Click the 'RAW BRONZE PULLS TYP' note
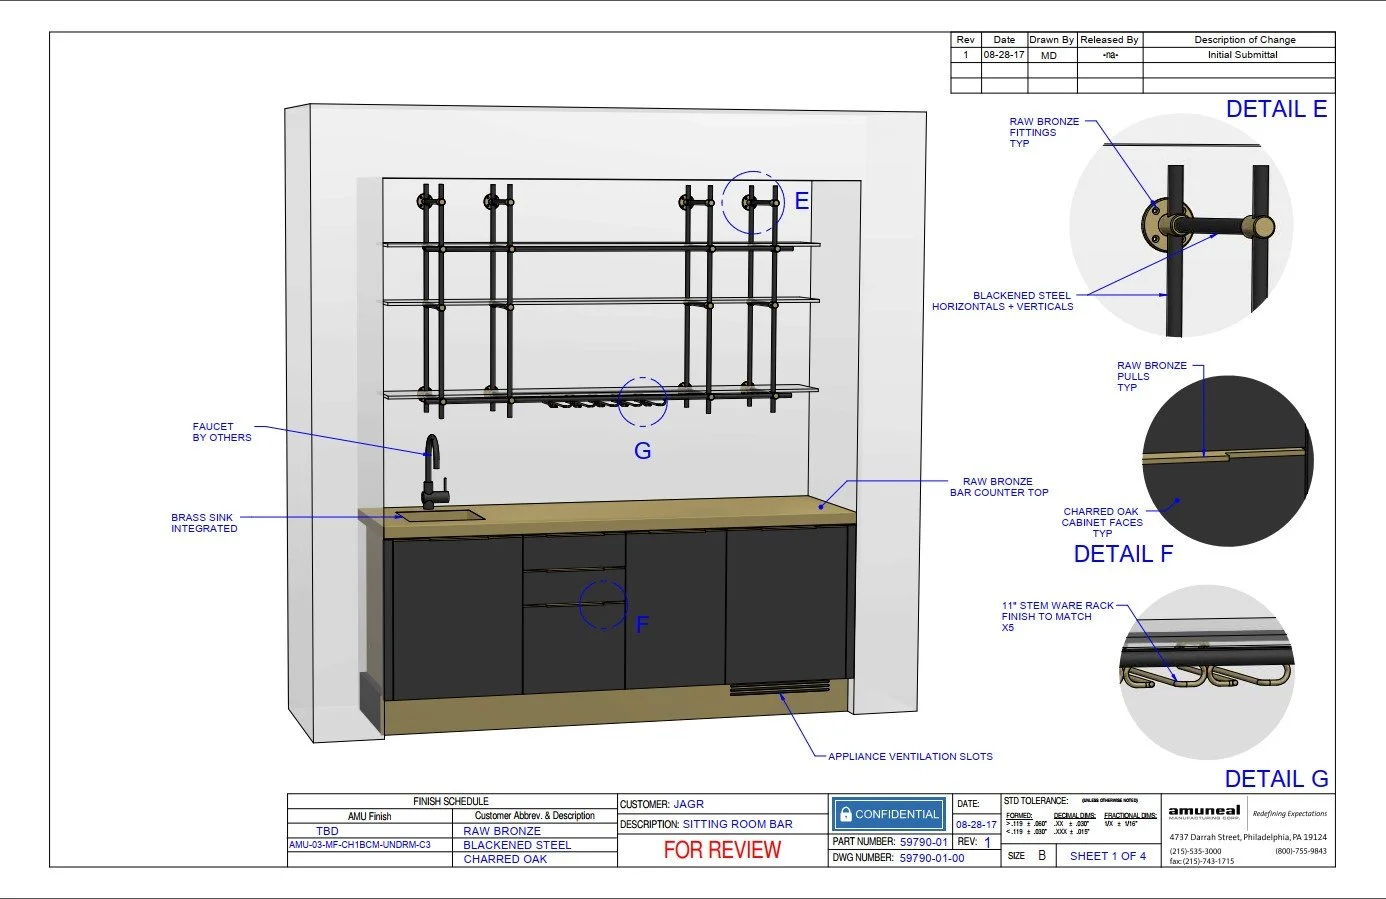 [x=1152, y=376]
